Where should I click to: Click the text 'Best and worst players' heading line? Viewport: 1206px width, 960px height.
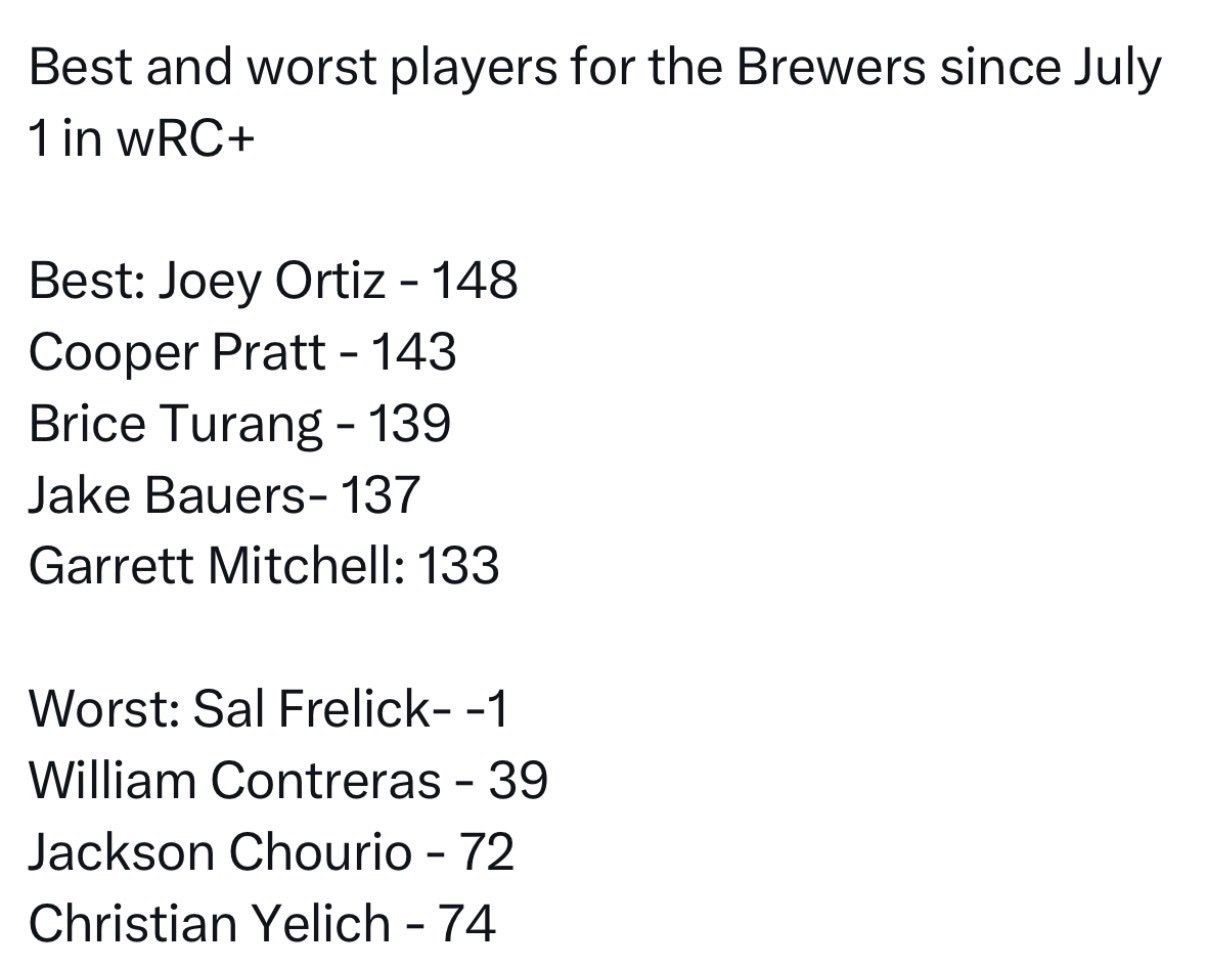[596, 70]
